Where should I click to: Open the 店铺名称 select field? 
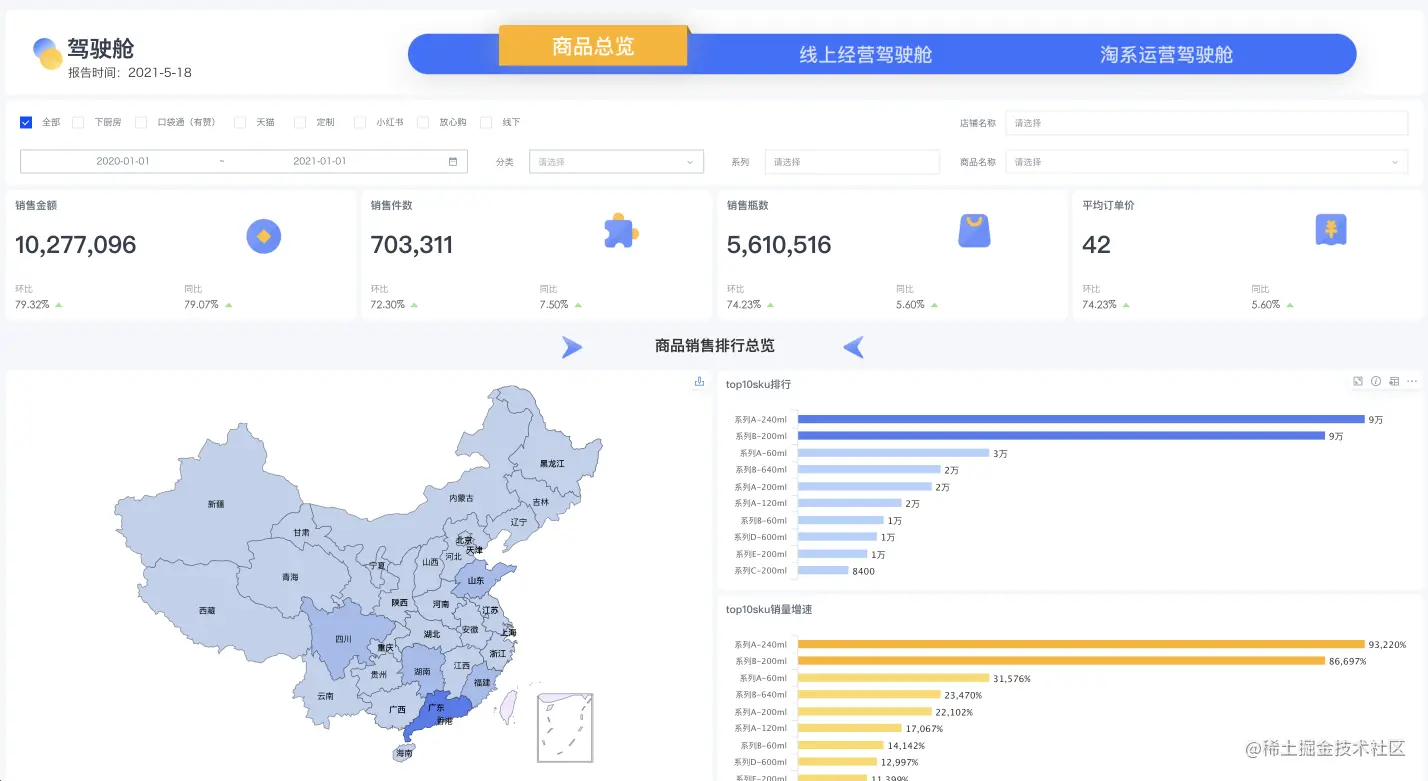click(x=1207, y=123)
